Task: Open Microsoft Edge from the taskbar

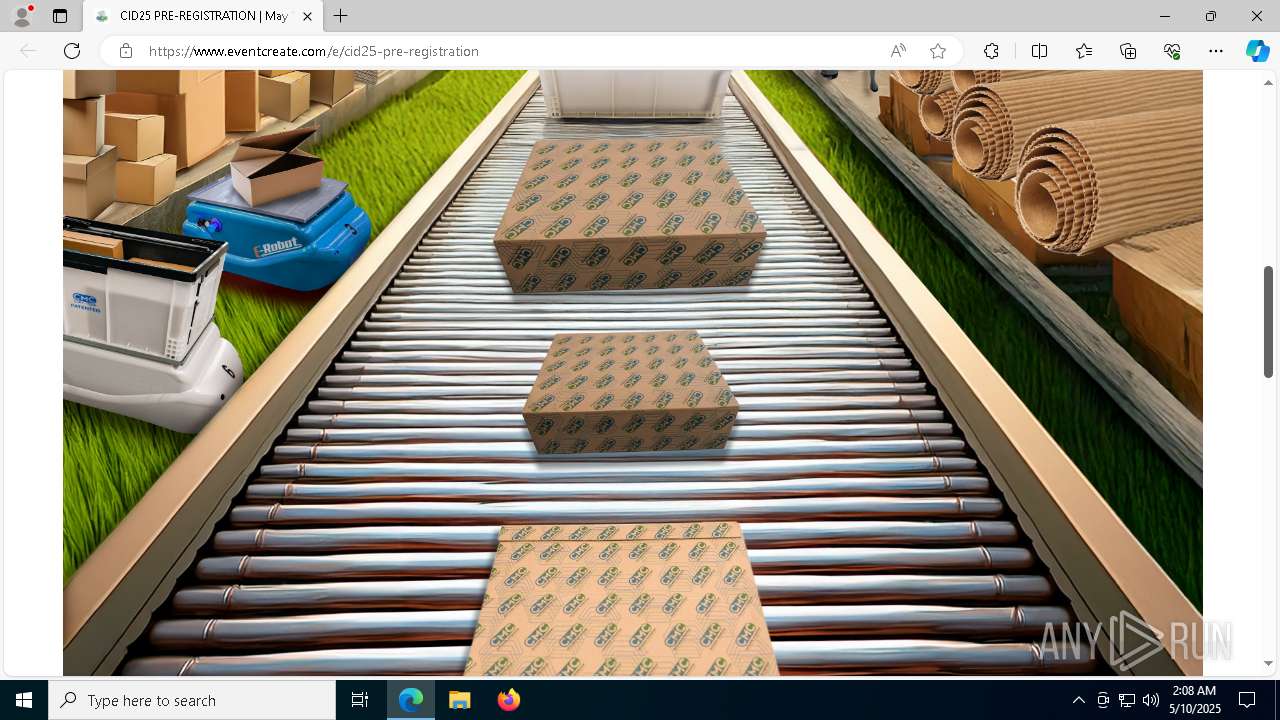Action: (x=411, y=700)
